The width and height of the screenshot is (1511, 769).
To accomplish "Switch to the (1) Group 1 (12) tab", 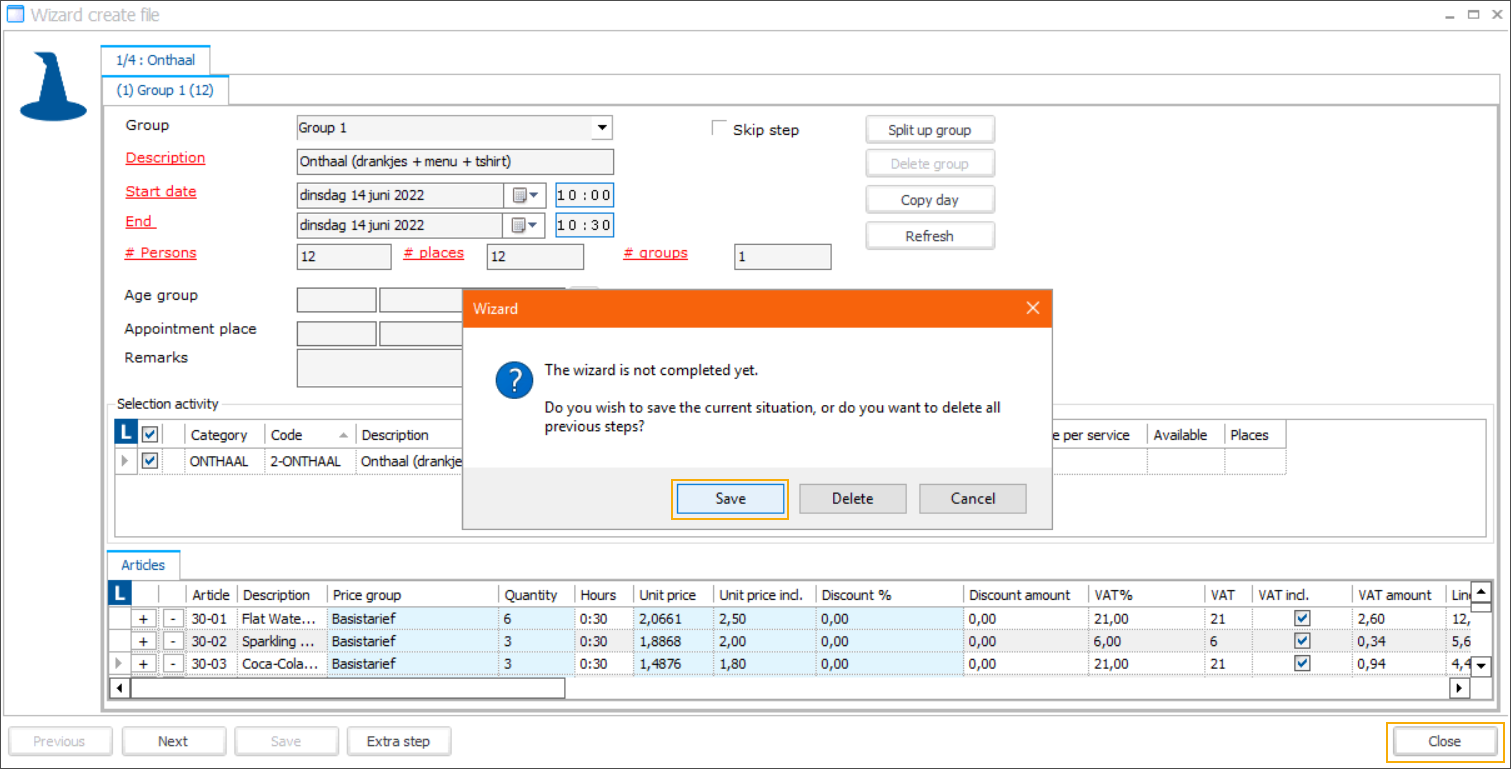I will coord(165,90).
